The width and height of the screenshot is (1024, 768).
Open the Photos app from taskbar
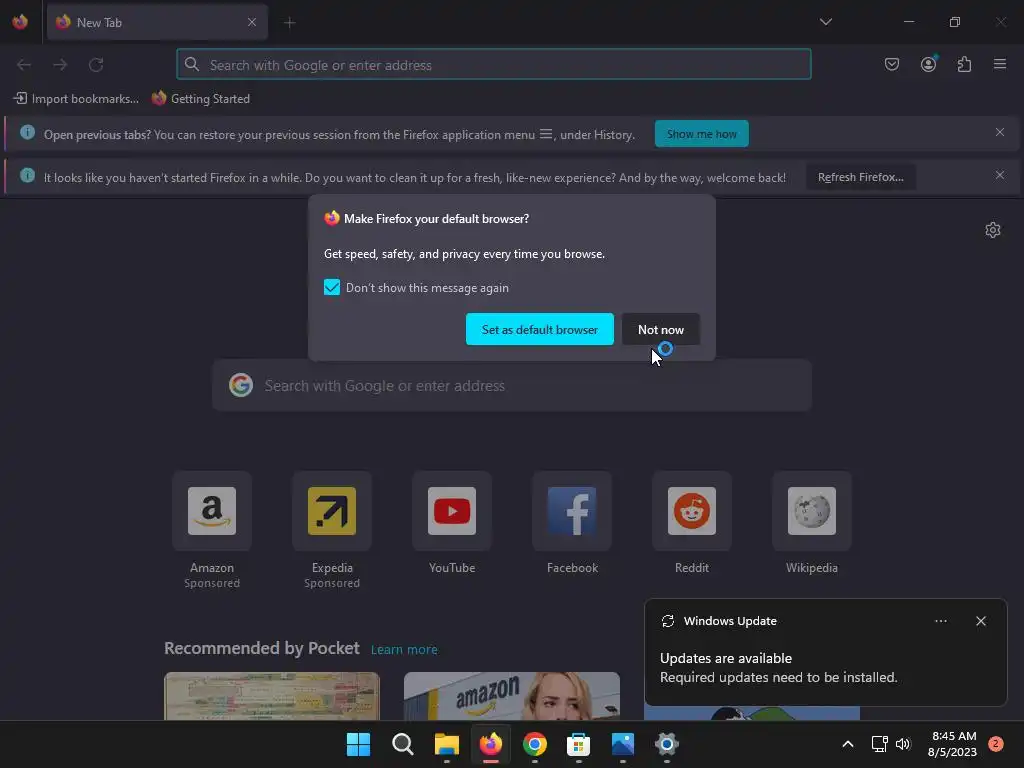point(623,744)
